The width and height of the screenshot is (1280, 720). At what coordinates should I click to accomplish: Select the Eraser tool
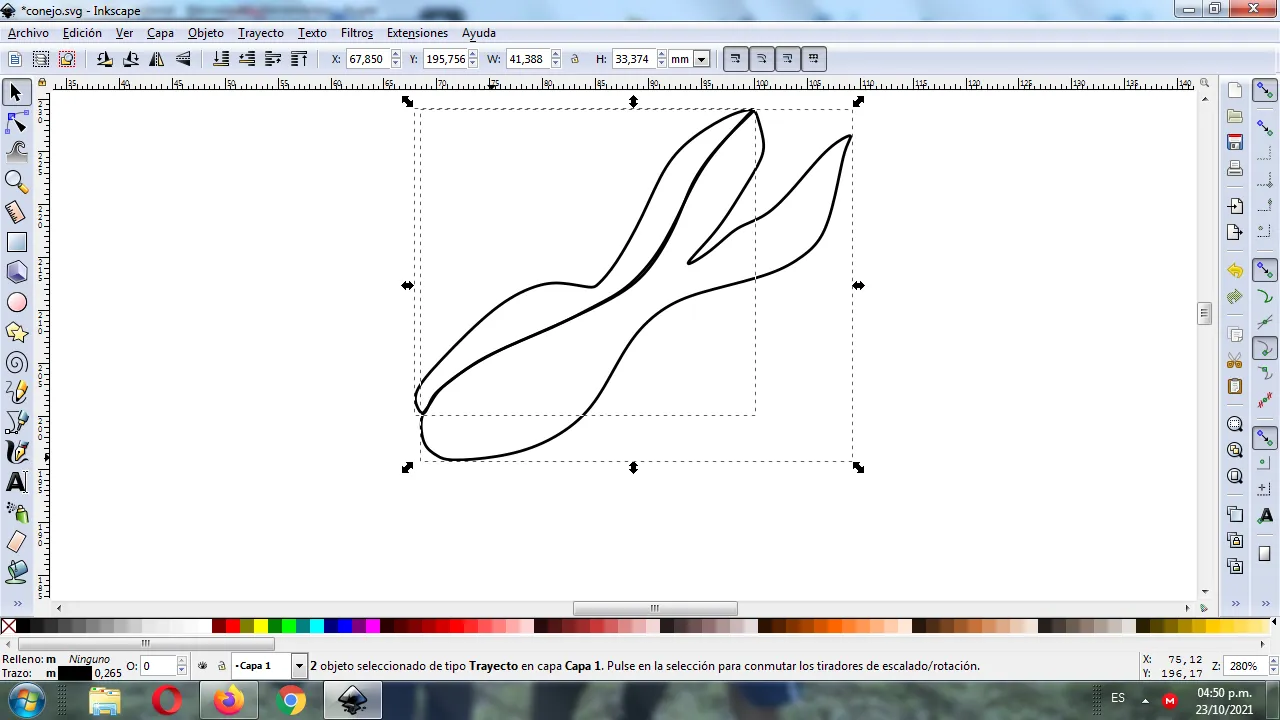click(x=16, y=542)
